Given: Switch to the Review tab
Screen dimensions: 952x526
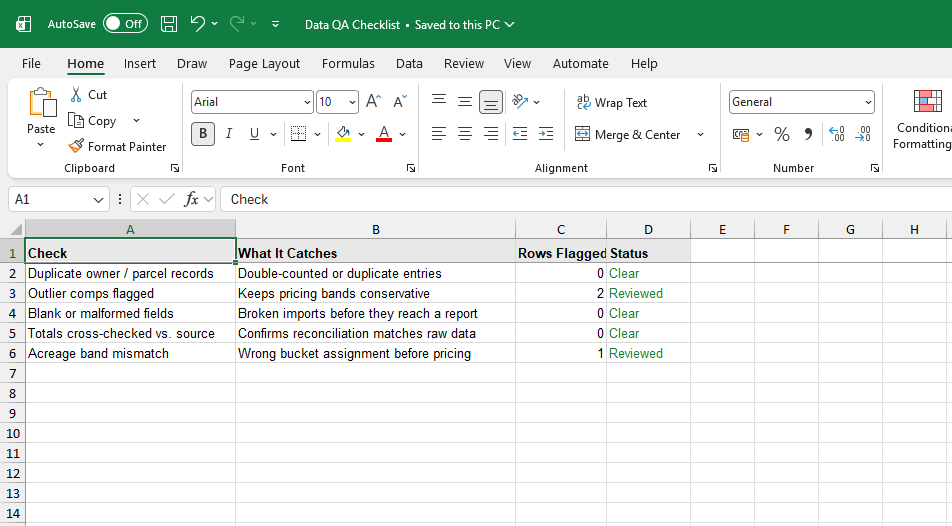Looking at the screenshot, I should click(x=464, y=63).
